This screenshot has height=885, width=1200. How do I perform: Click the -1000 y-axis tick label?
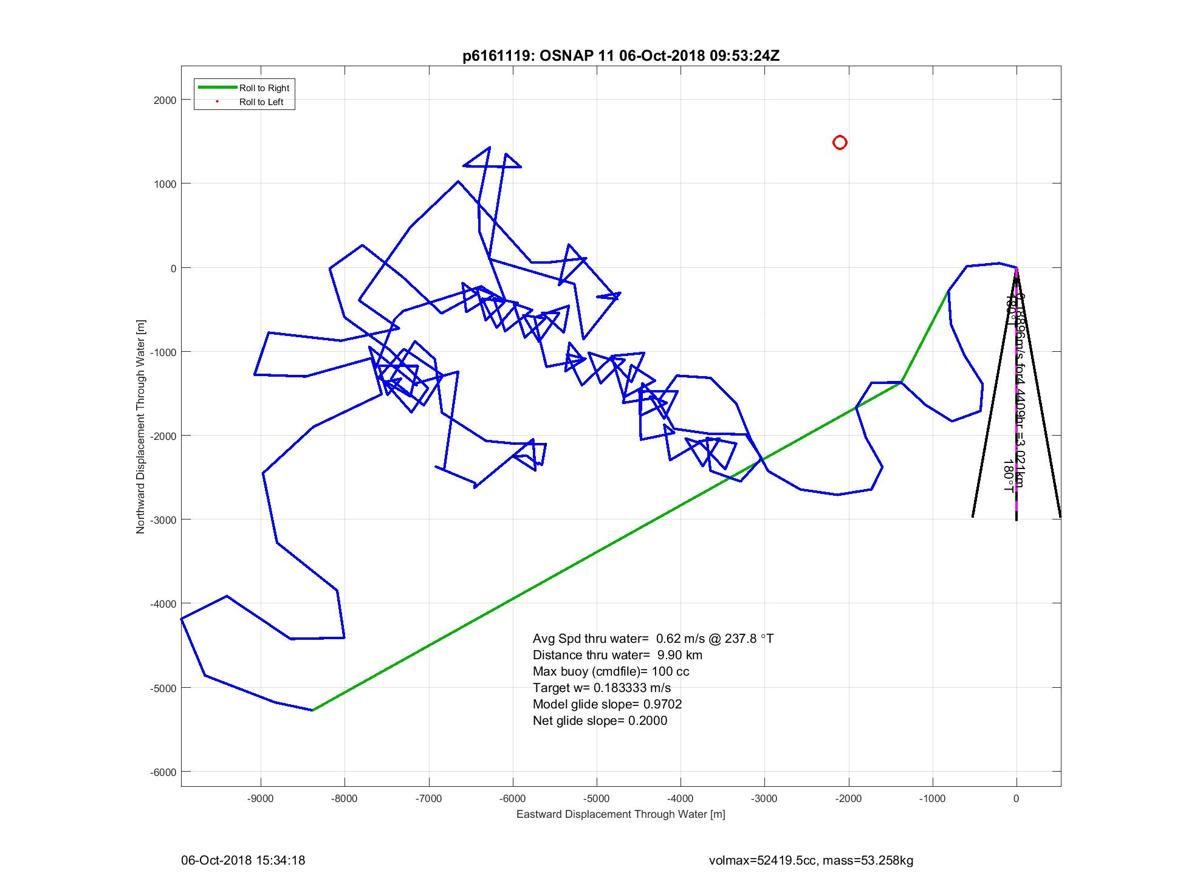coord(164,352)
